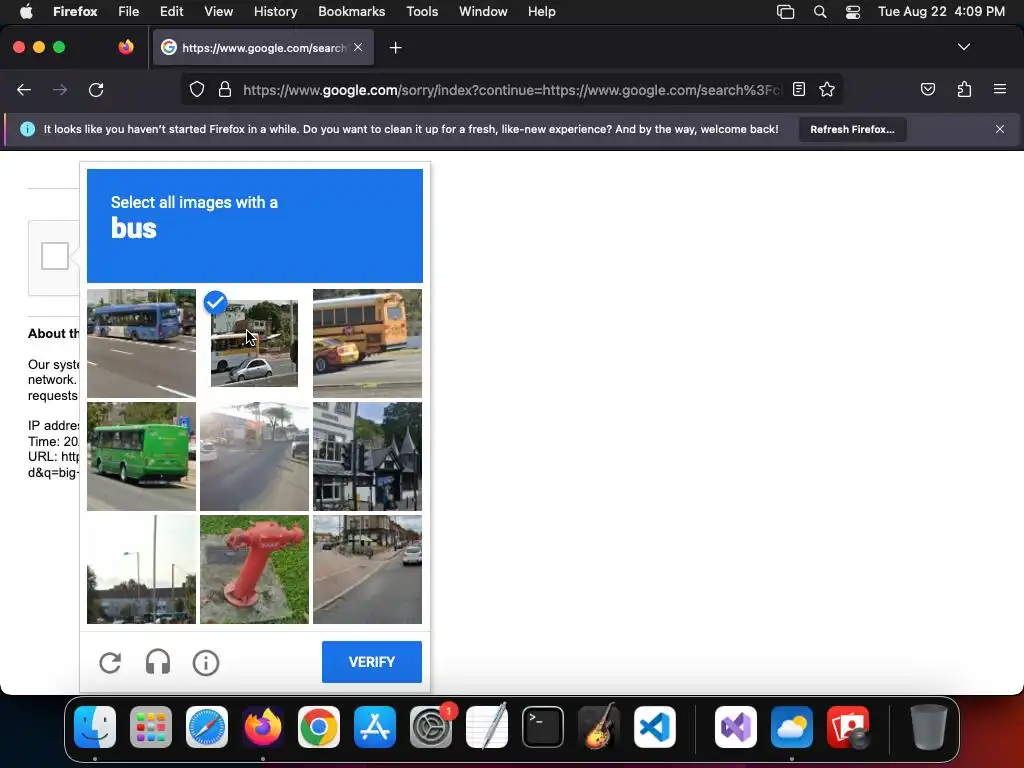Screen dimensions: 1024x768
Task: Open the App Store from the Dock
Action: (x=375, y=726)
